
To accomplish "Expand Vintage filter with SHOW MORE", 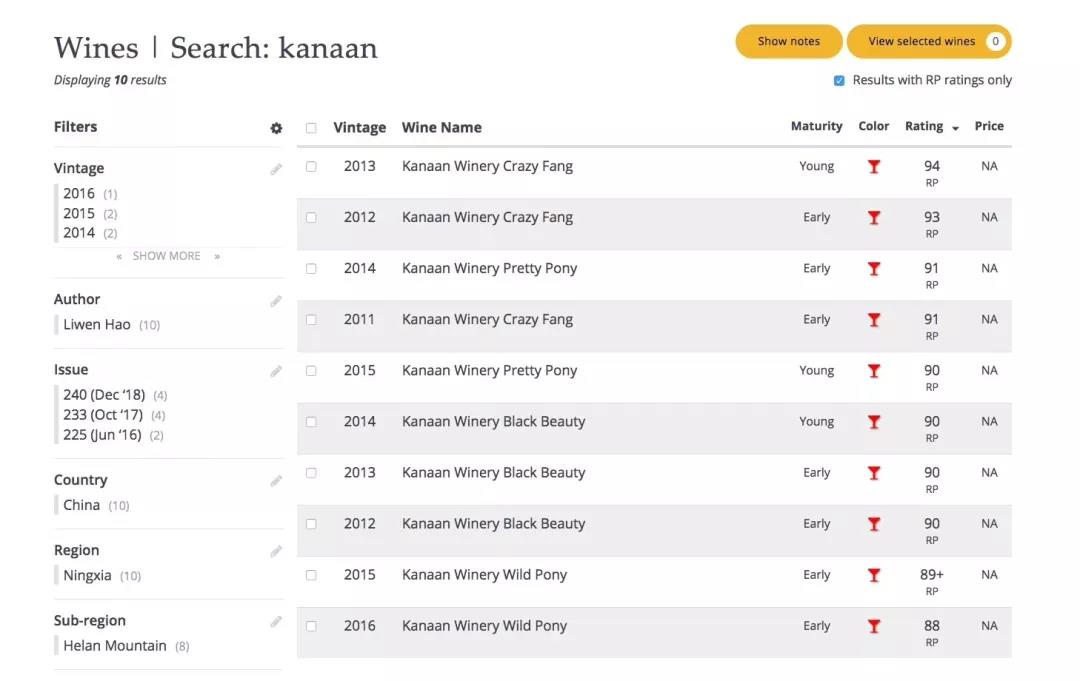I will (167, 256).
